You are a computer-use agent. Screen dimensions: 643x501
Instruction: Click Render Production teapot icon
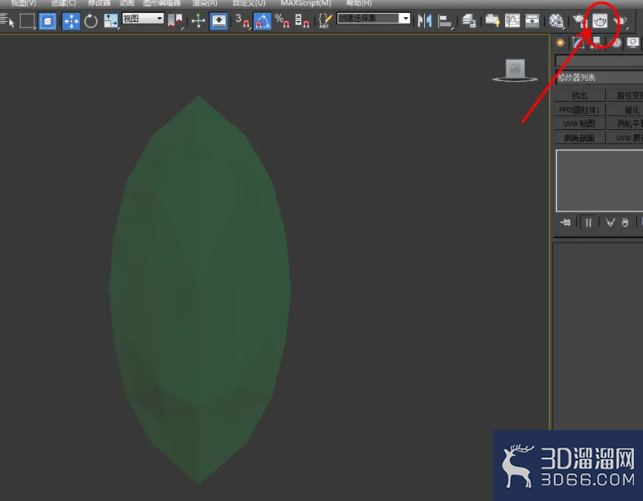point(621,21)
